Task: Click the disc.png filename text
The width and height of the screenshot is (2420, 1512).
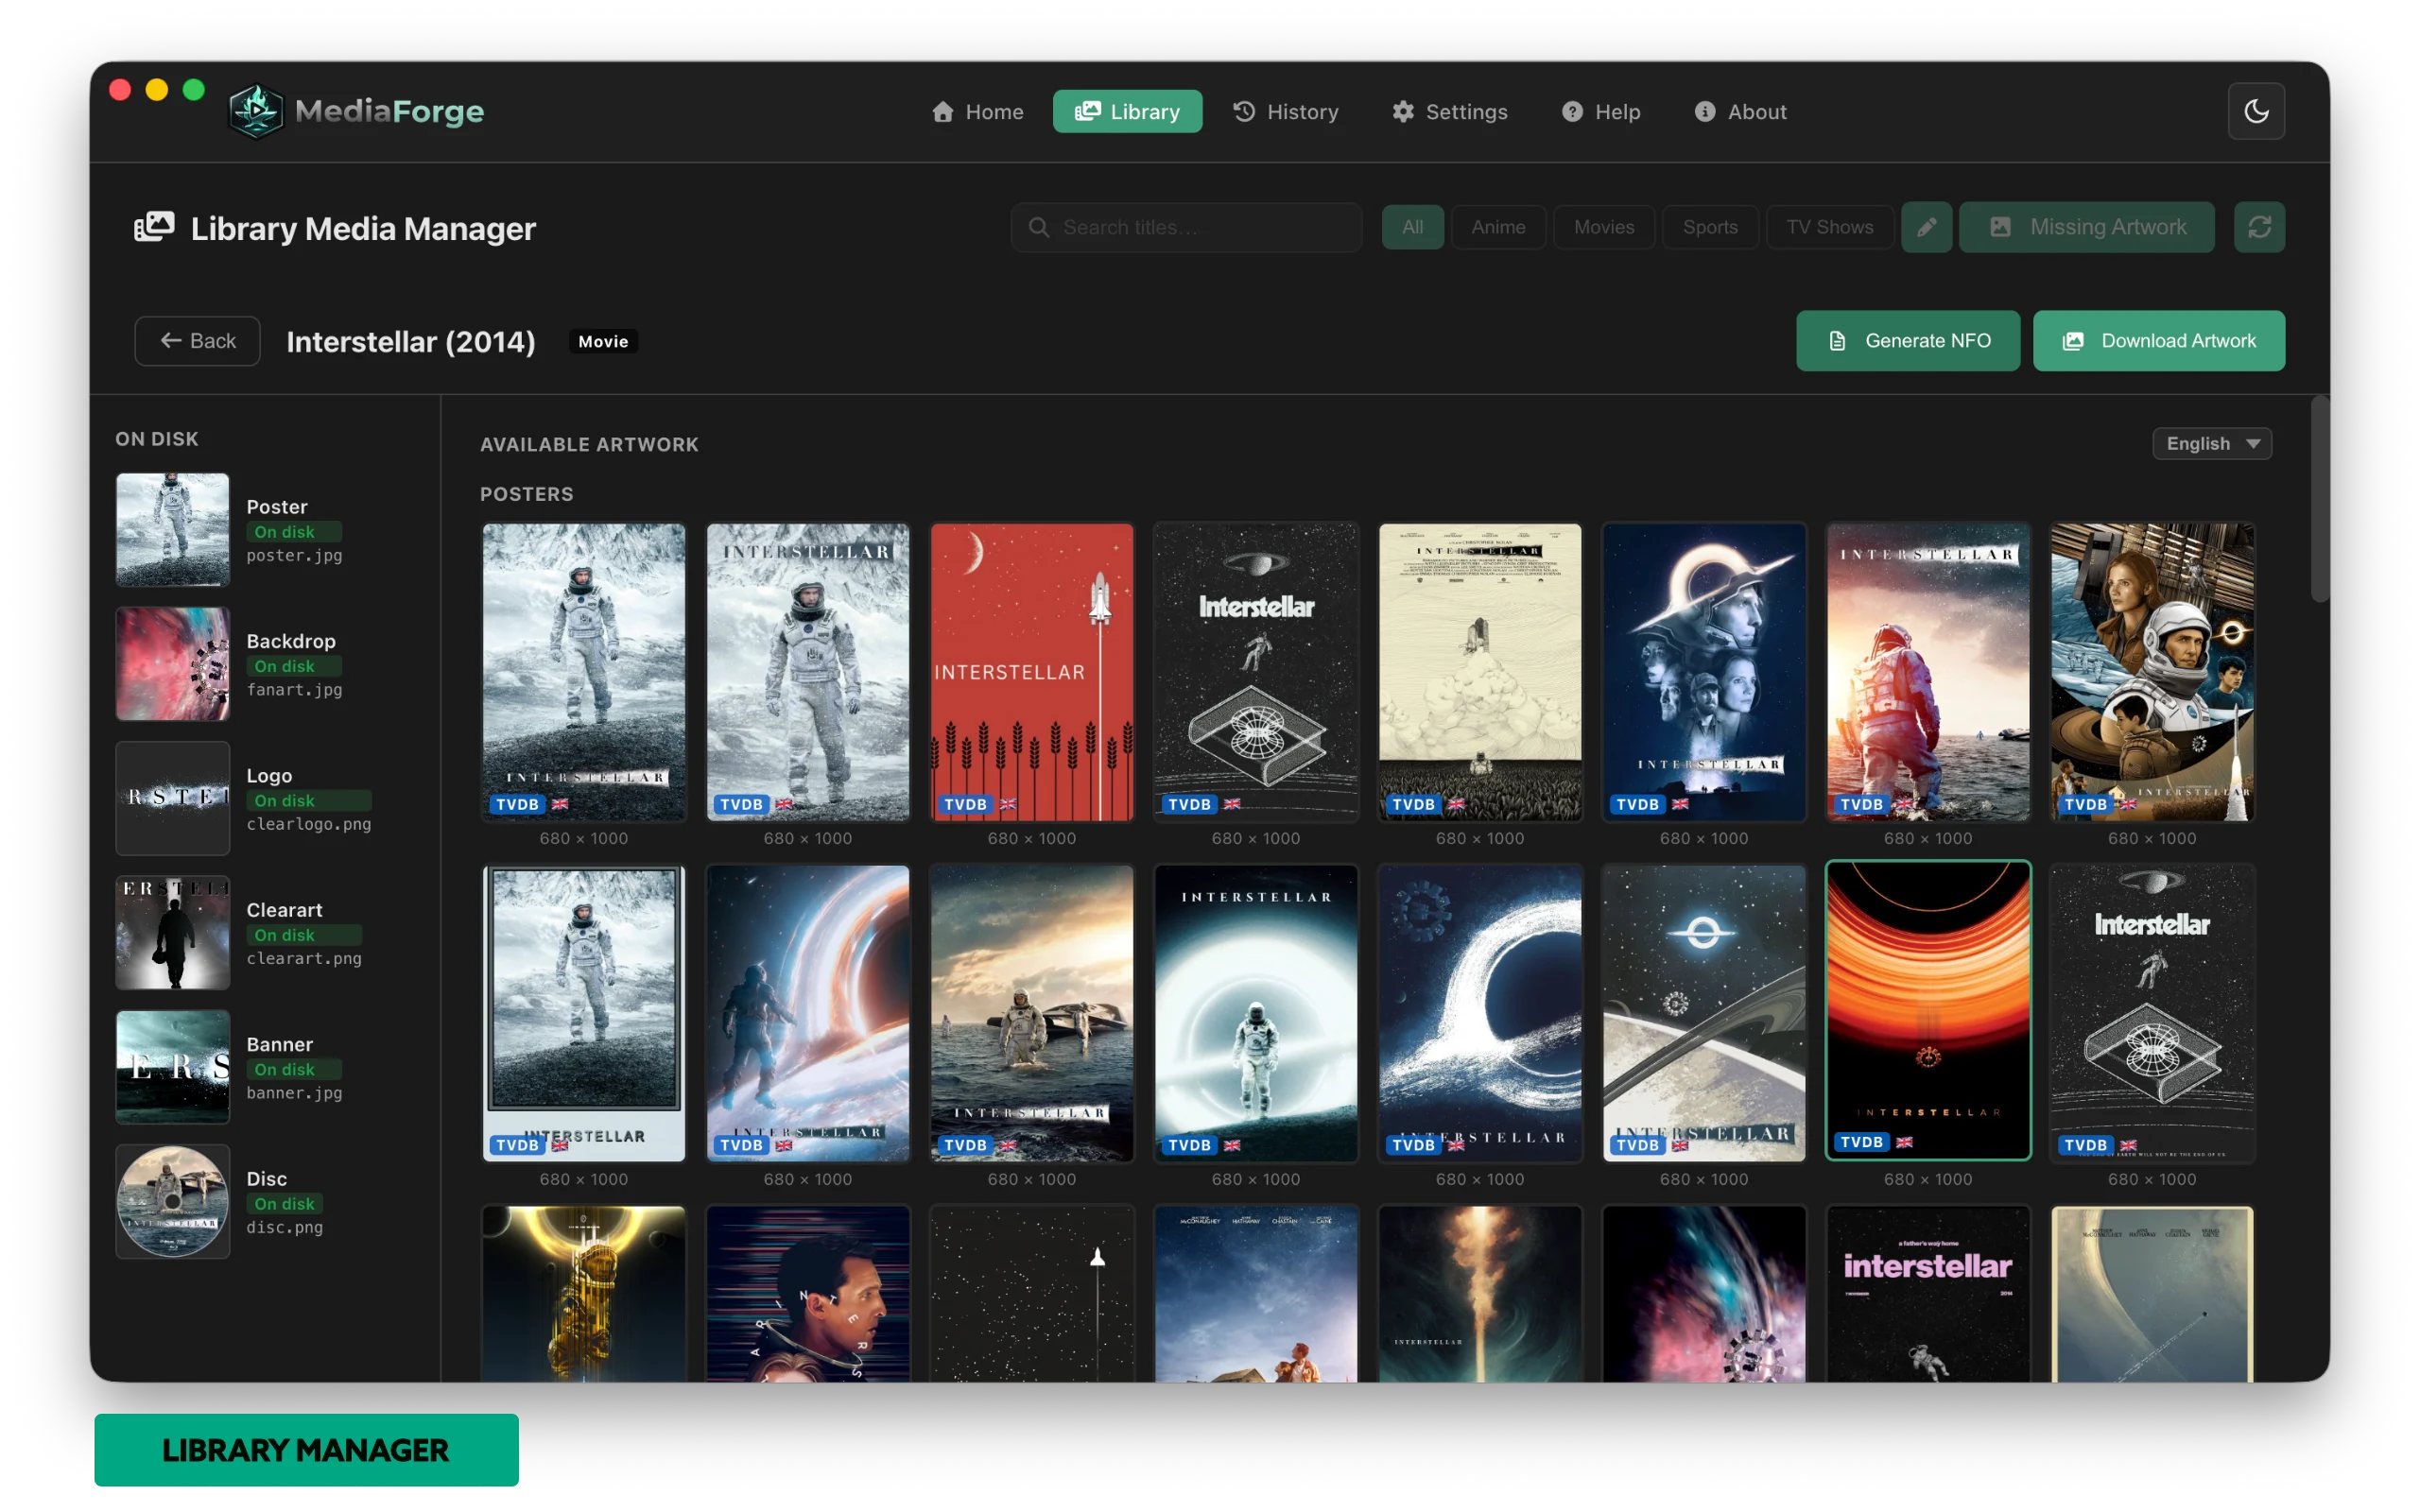Action: pos(285,1227)
